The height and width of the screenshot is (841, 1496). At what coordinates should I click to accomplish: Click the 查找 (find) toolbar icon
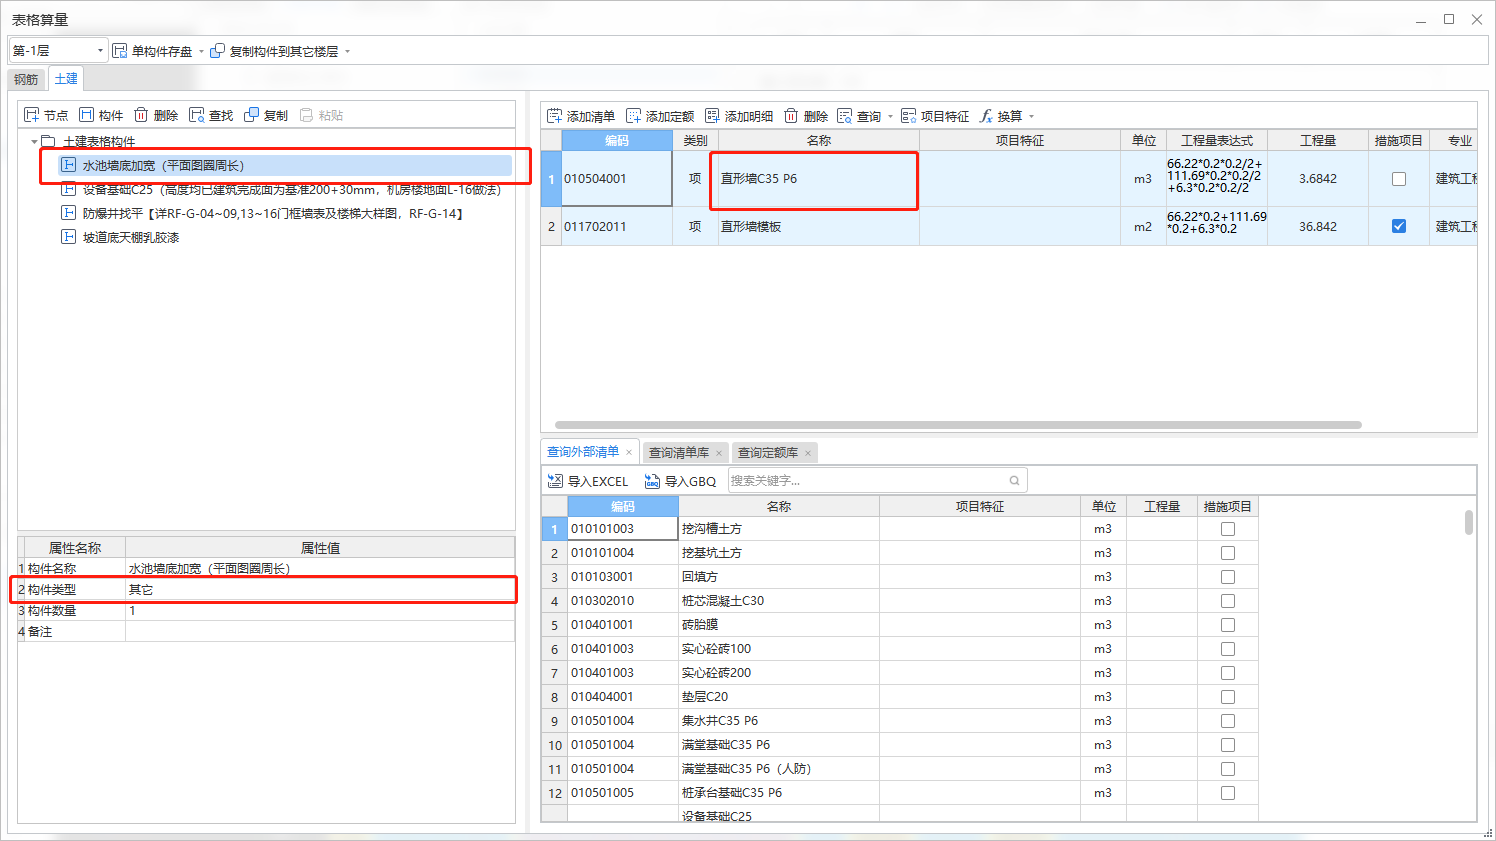click(196, 115)
